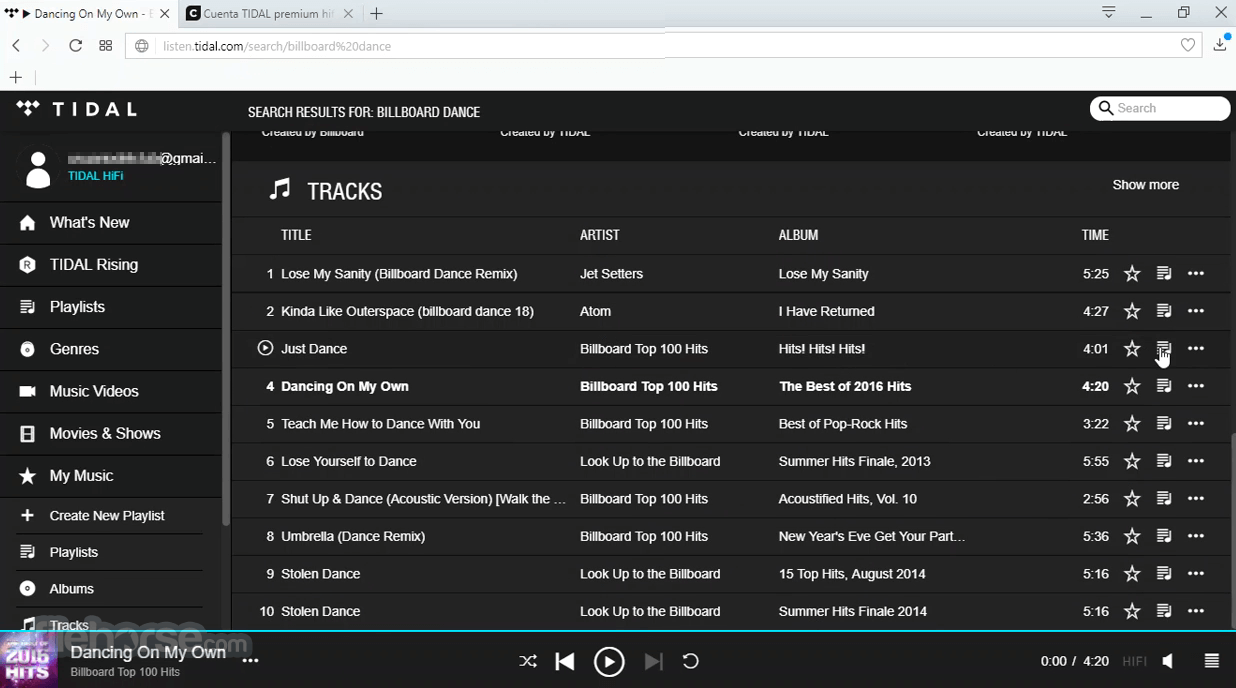Add Umbrella (Dance Remix) to playlist
The image size is (1236, 688).
1164,536
